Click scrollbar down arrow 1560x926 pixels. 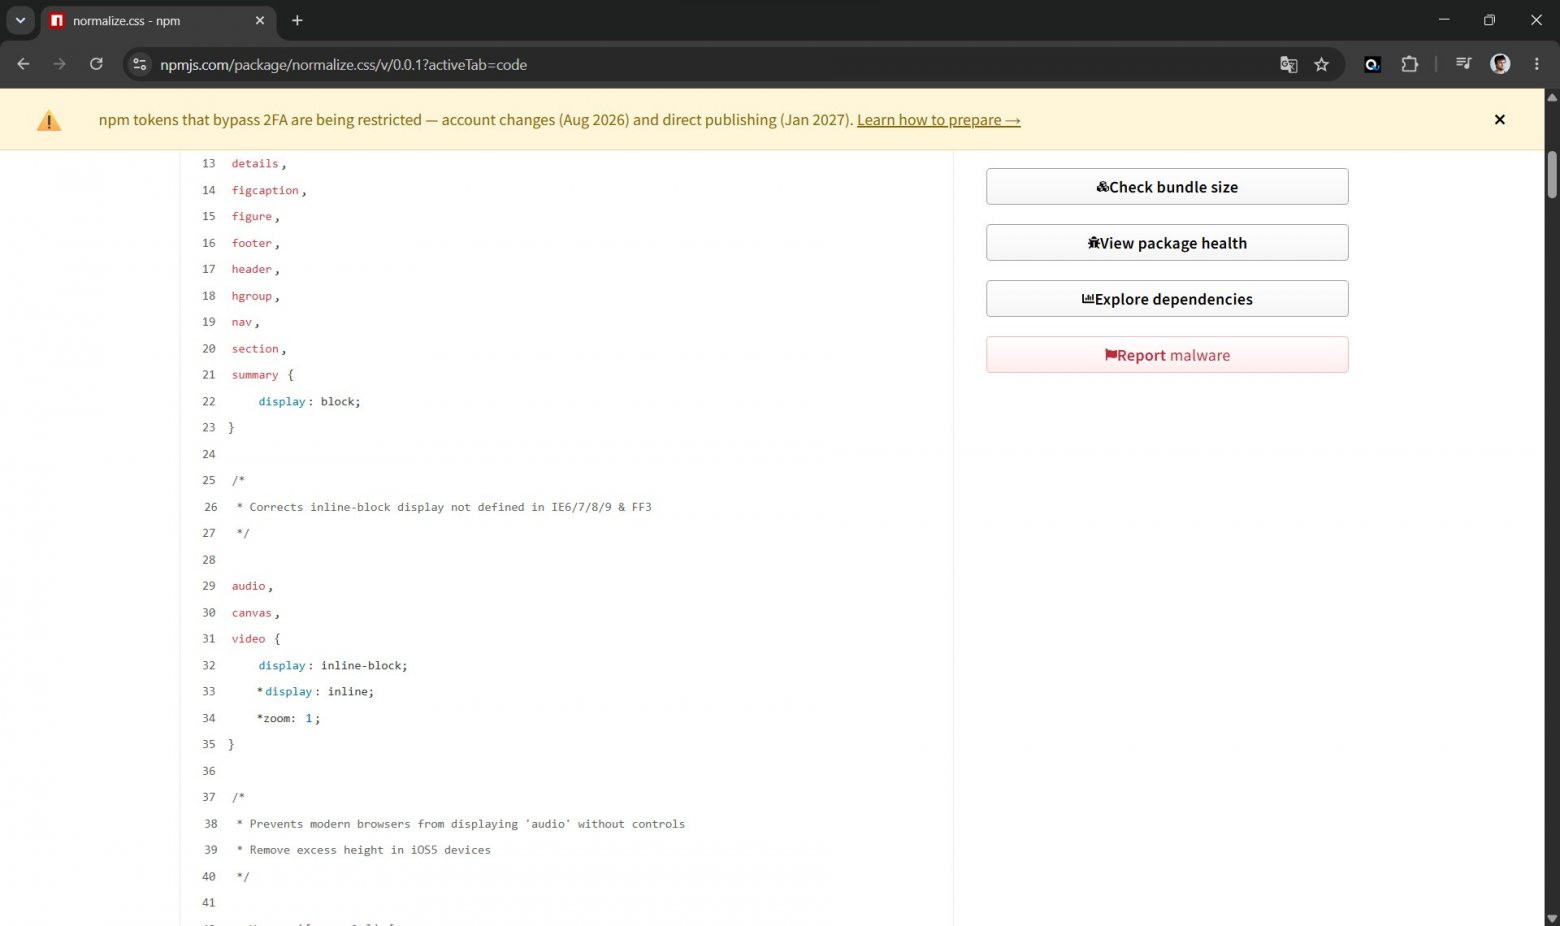point(1552,918)
